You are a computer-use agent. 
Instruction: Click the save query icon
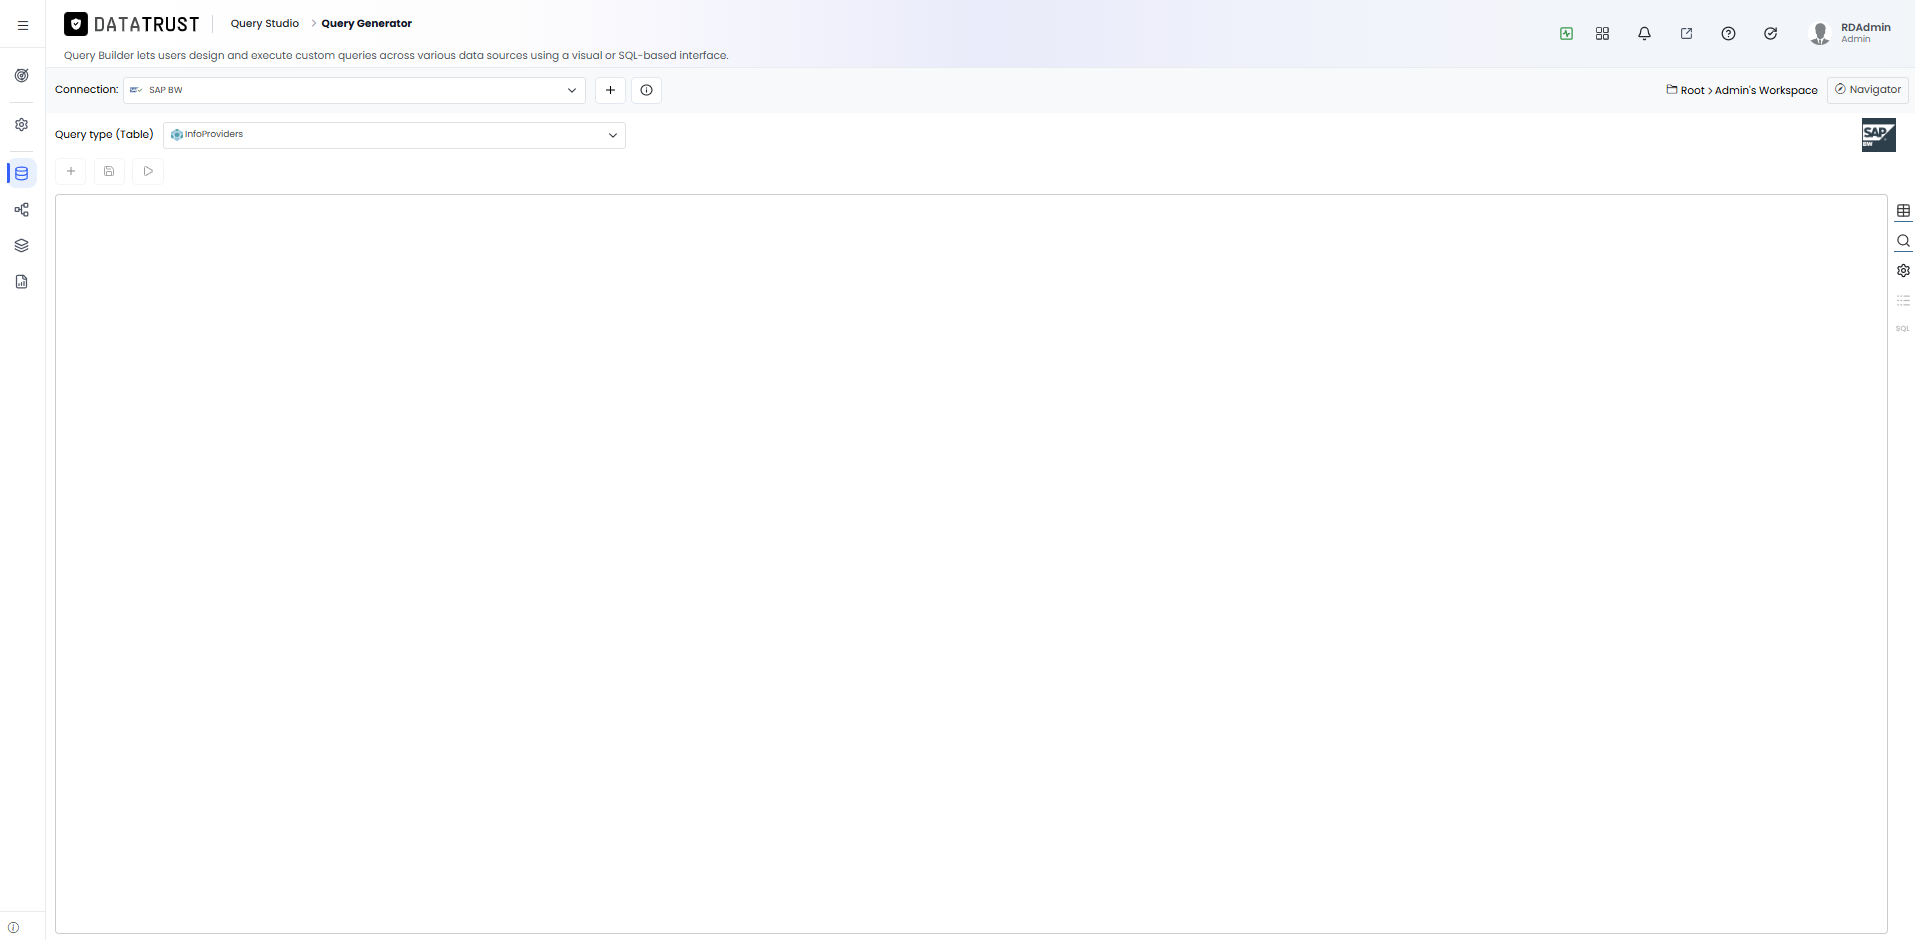(109, 171)
